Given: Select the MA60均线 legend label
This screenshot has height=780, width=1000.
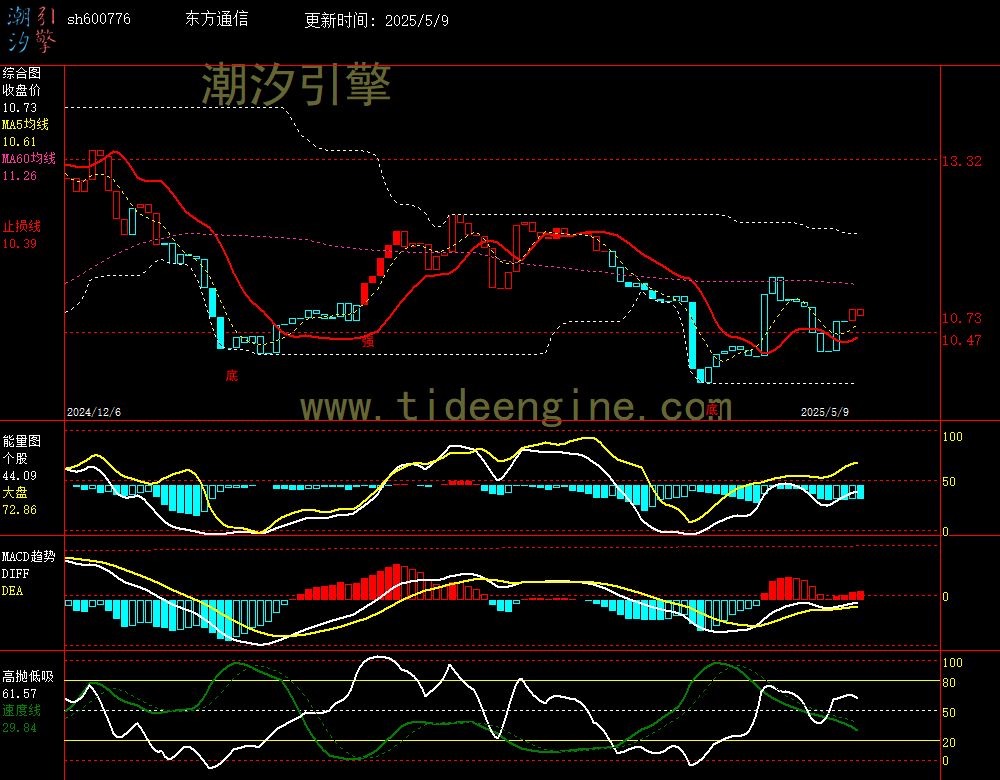Looking at the screenshot, I should point(29,158).
